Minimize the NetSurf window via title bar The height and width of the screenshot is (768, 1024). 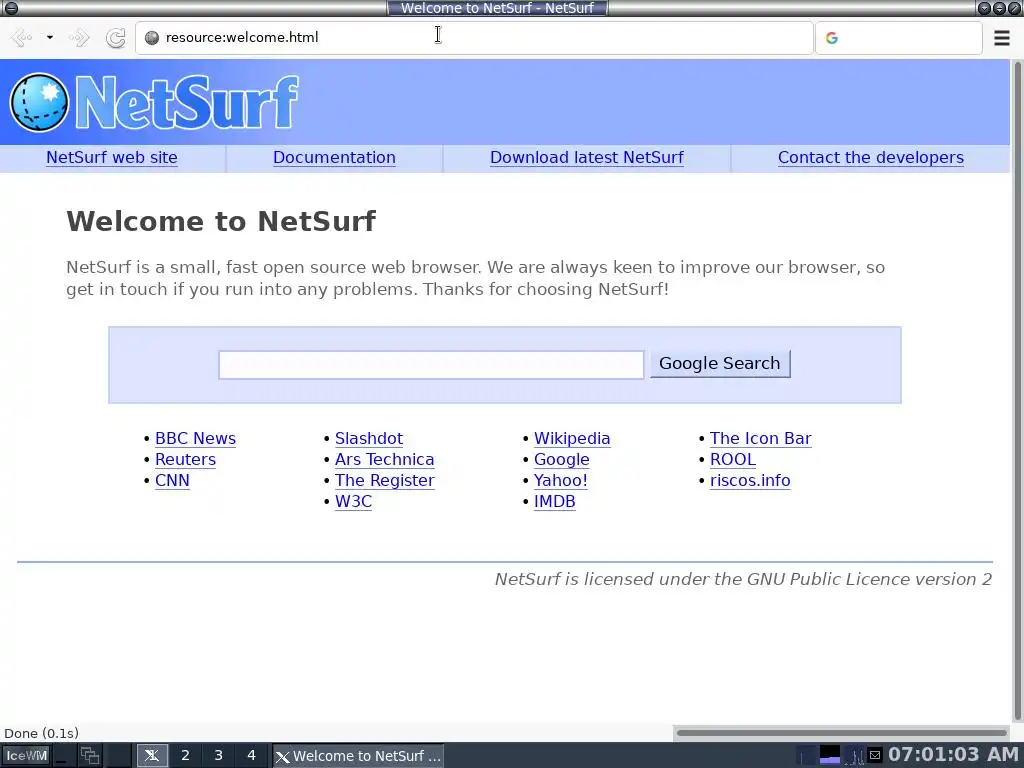[x=984, y=8]
